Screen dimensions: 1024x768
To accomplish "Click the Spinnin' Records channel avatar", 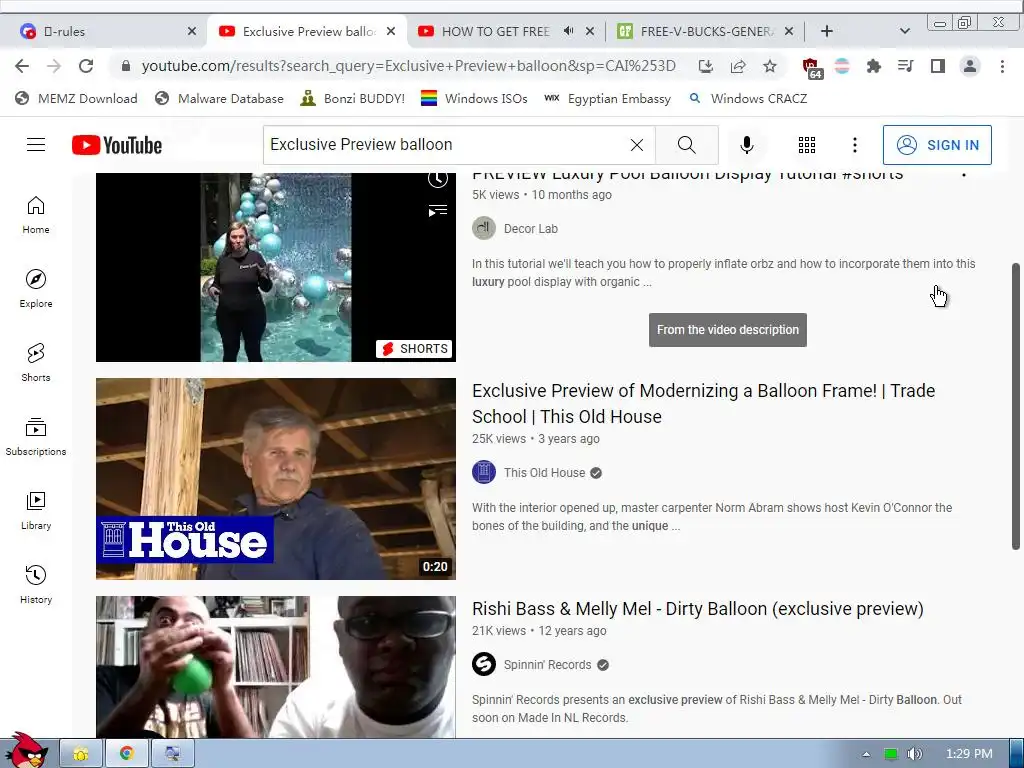I will tap(484, 664).
